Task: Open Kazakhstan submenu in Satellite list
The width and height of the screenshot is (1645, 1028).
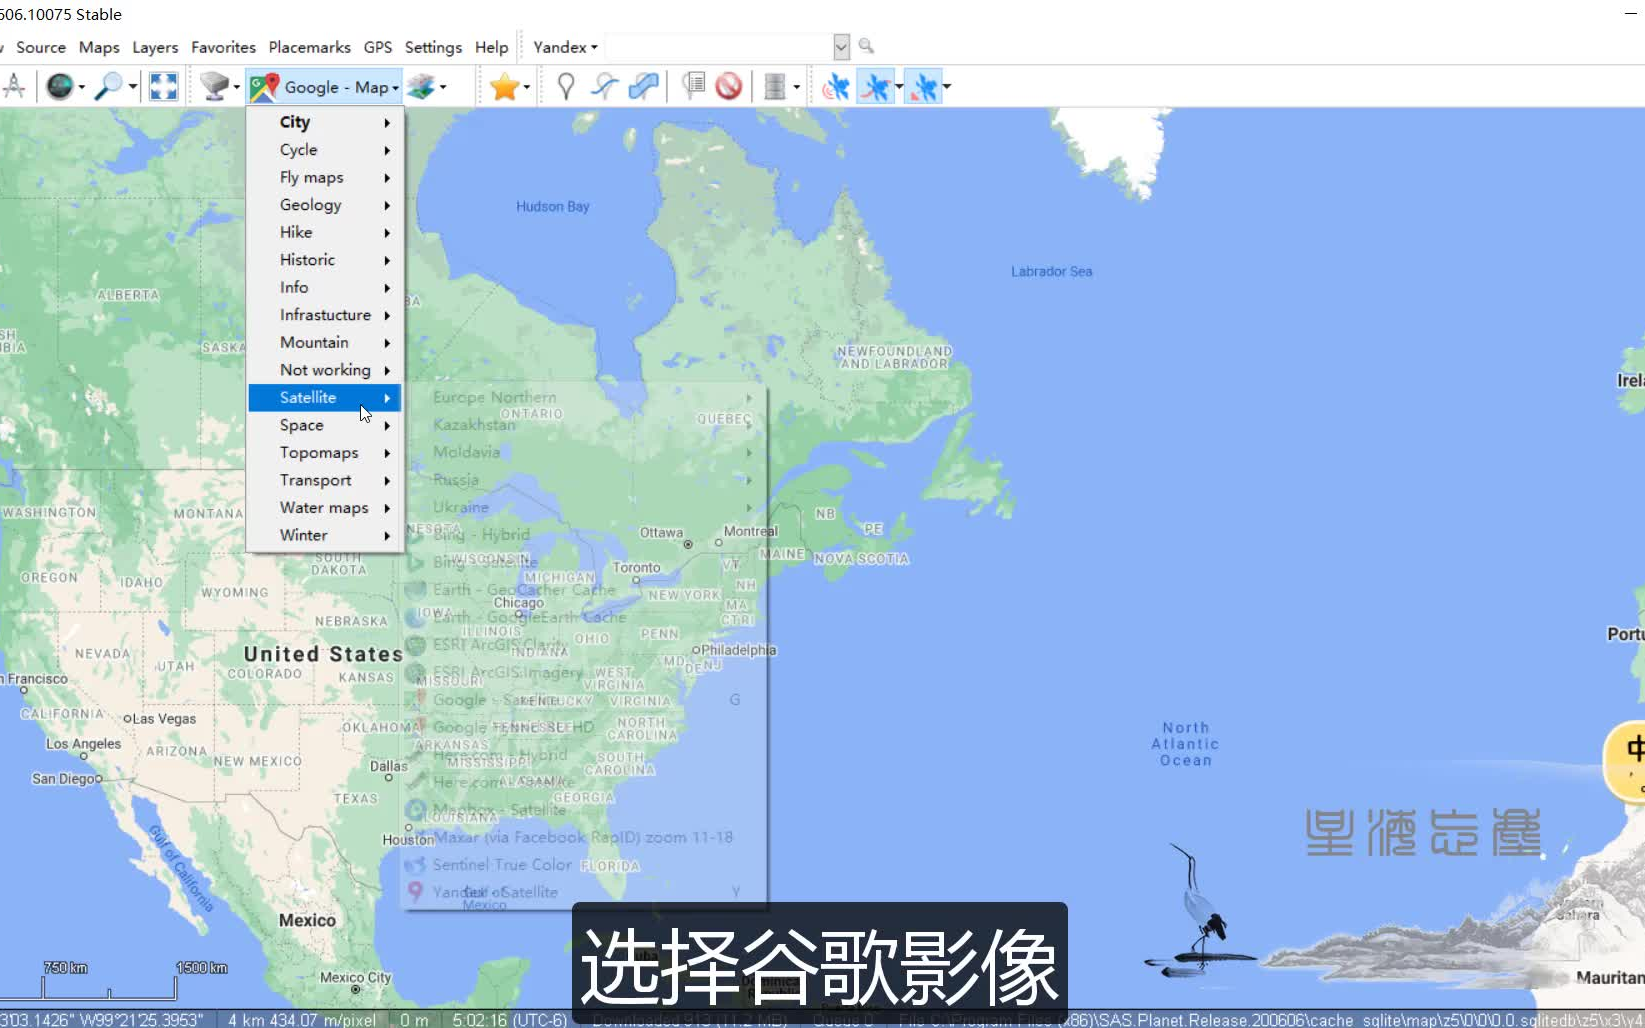Action: [584, 424]
